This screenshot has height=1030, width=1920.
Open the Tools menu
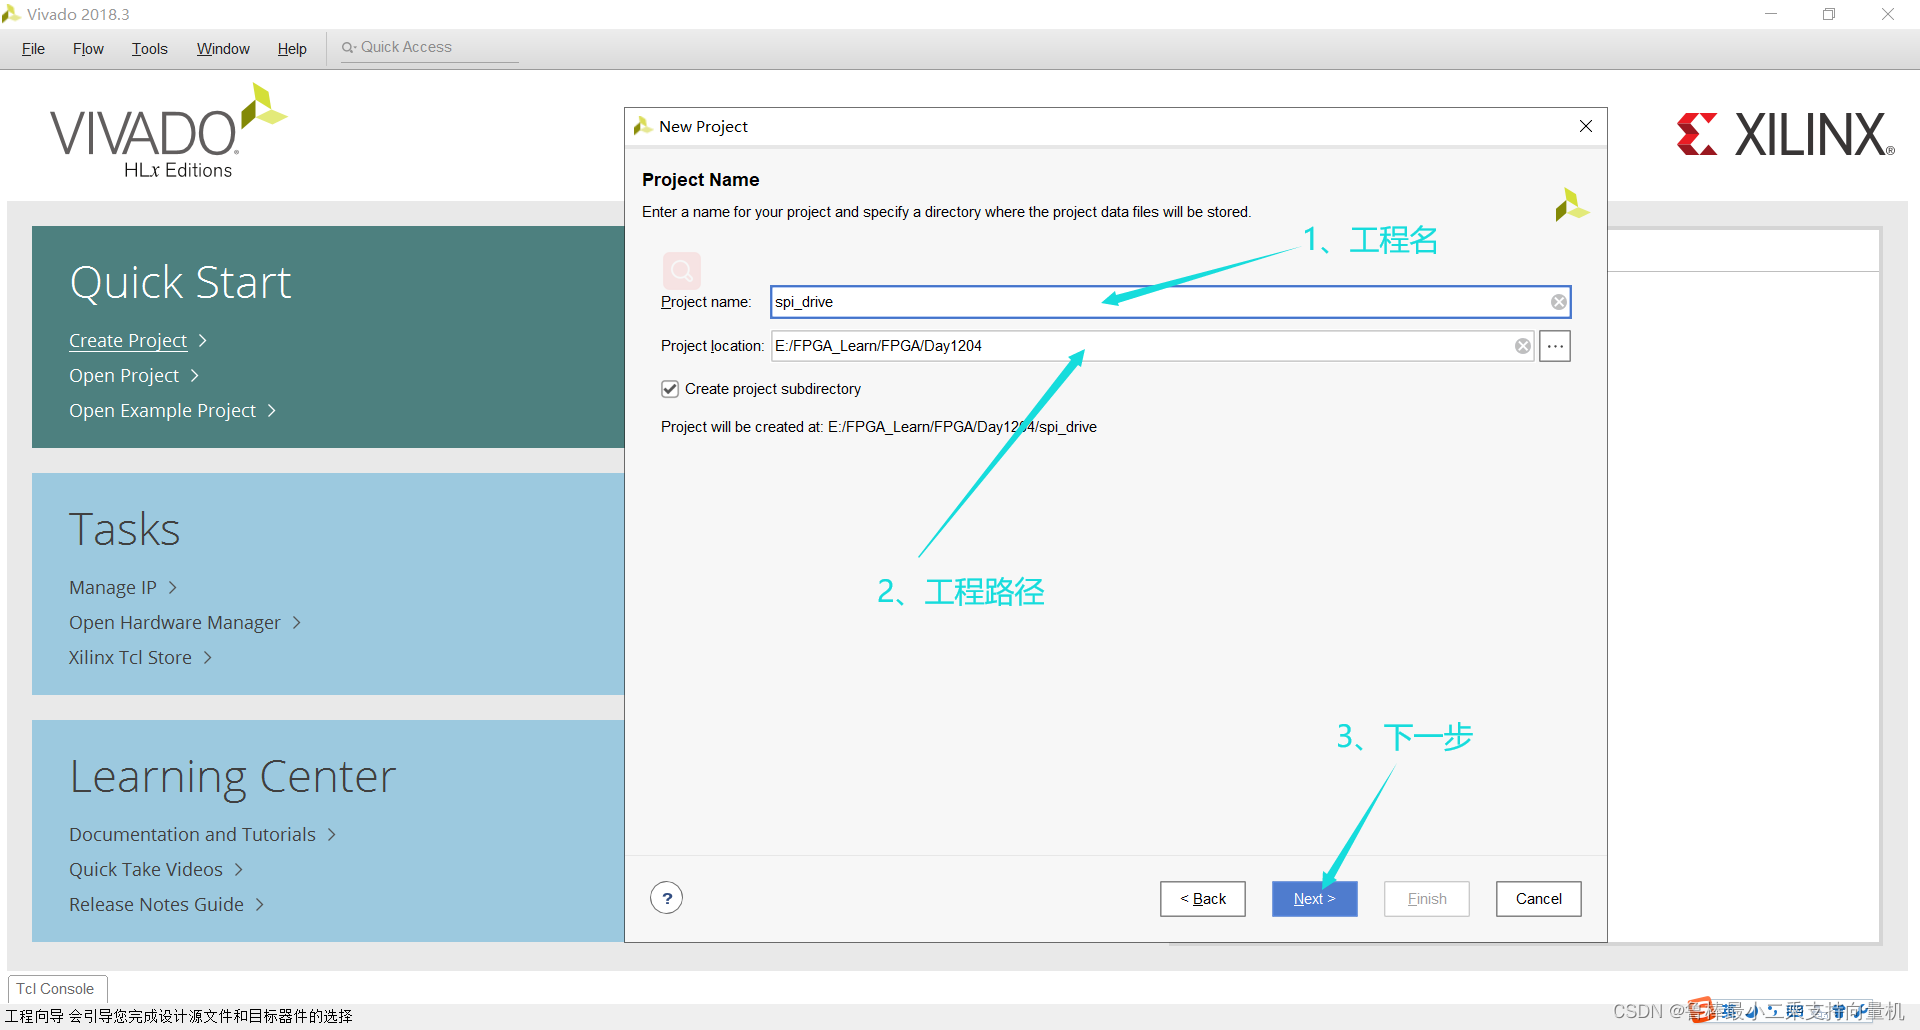pyautogui.click(x=150, y=49)
